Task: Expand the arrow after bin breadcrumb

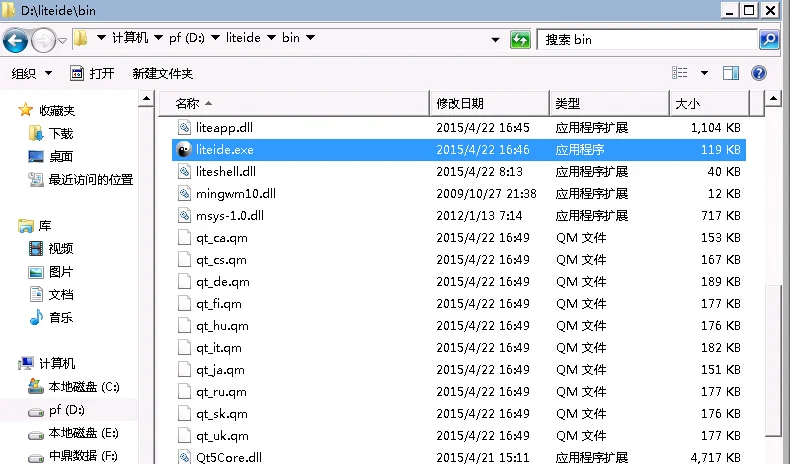Action: point(310,37)
